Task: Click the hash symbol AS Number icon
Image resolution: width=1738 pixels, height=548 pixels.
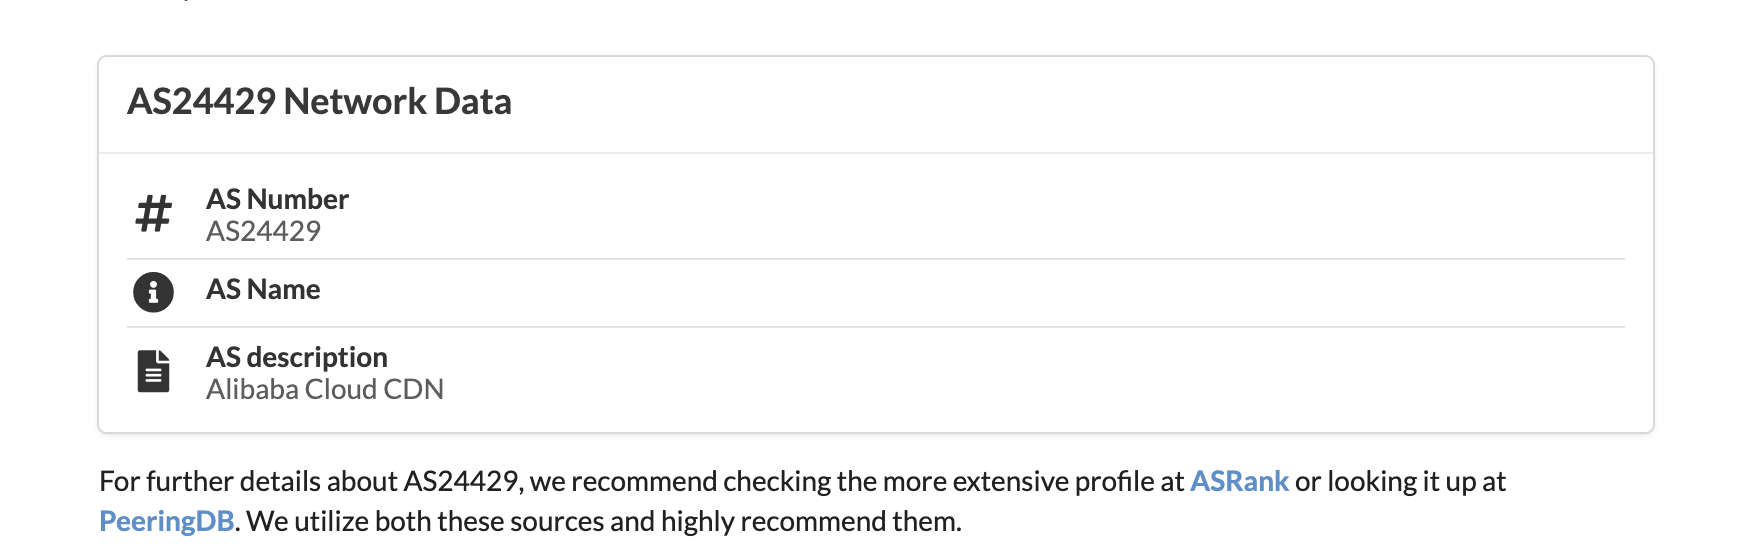Action: tap(153, 214)
